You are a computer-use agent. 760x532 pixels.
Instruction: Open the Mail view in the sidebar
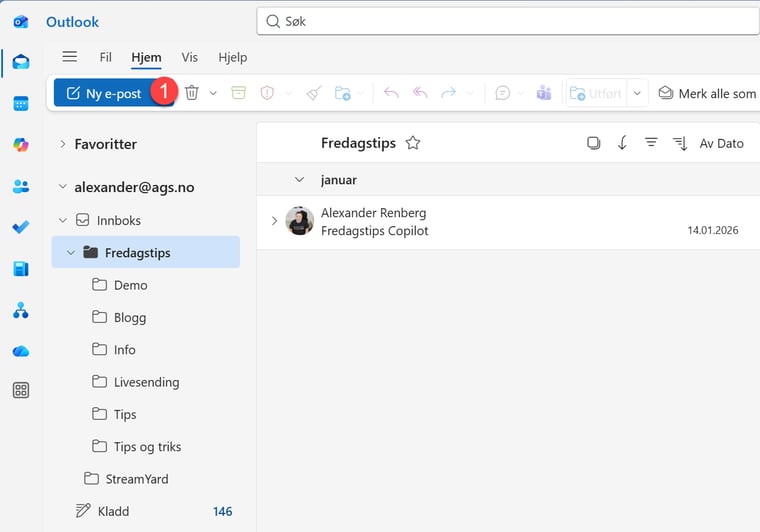[x=21, y=62]
